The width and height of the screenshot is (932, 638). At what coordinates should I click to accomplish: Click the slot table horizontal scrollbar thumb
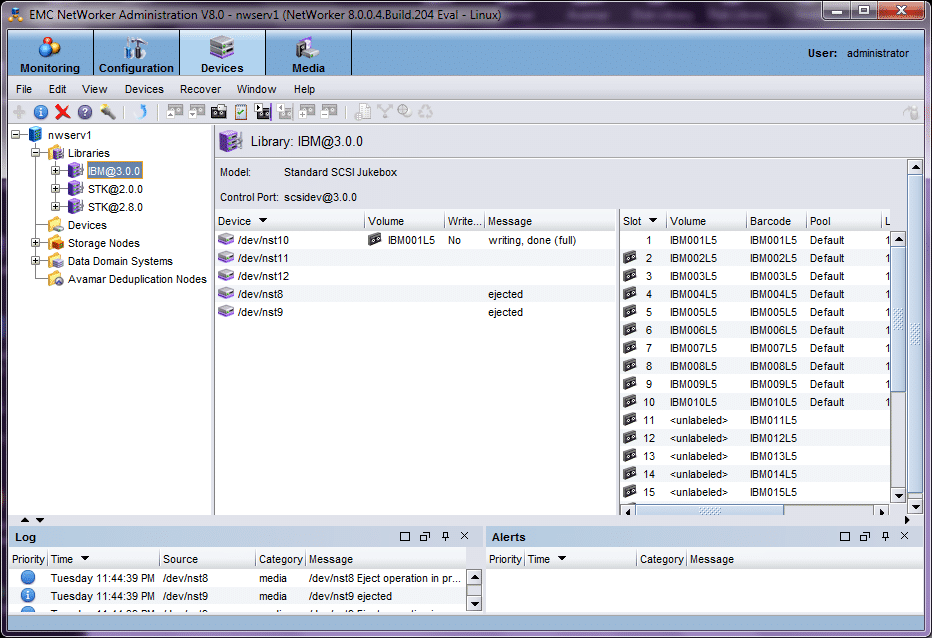pos(710,510)
